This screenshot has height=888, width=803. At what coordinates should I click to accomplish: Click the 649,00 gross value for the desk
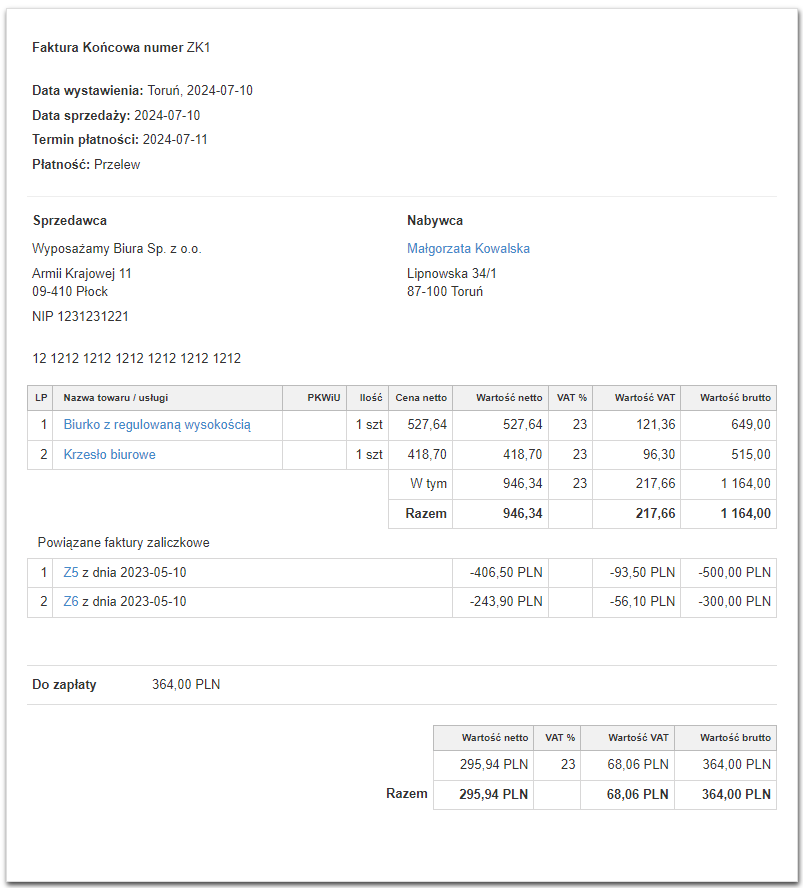pos(750,425)
